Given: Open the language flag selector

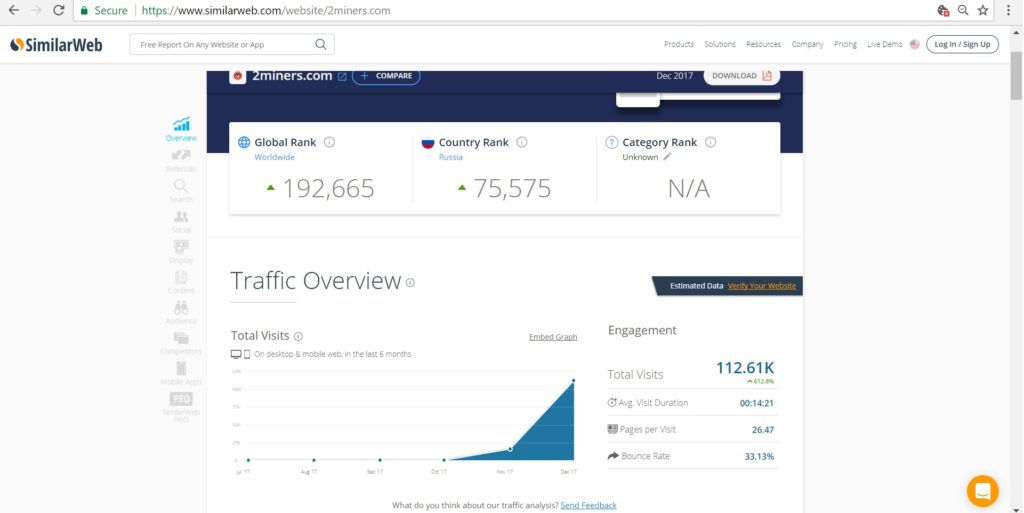Looking at the screenshot, I should [914, 44].
